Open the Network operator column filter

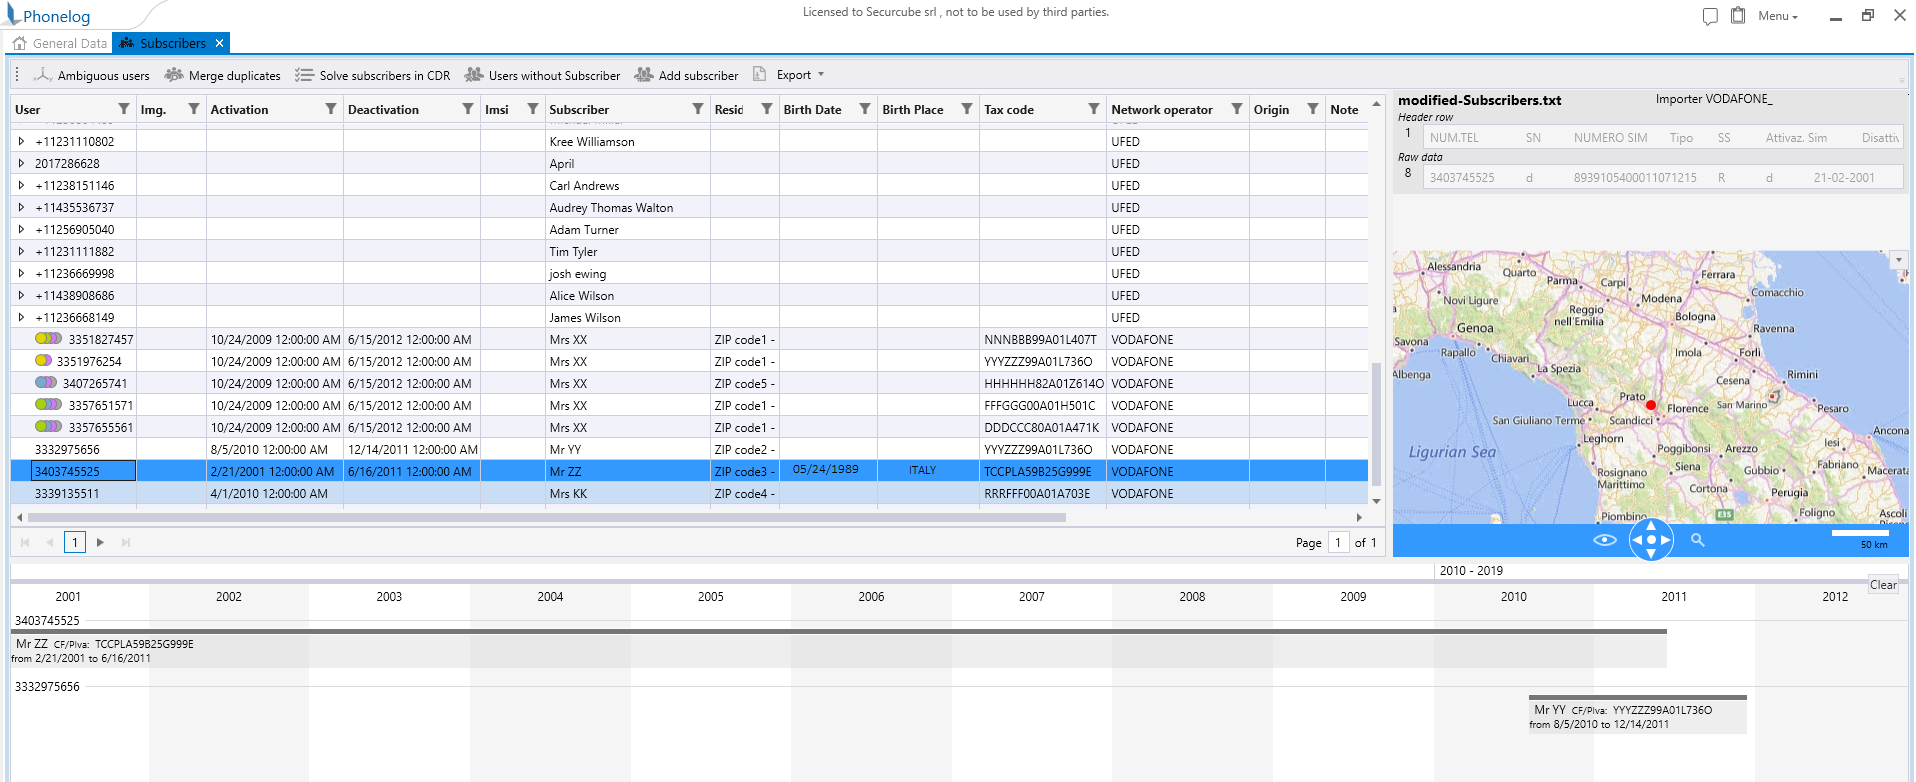(1237, 109)
